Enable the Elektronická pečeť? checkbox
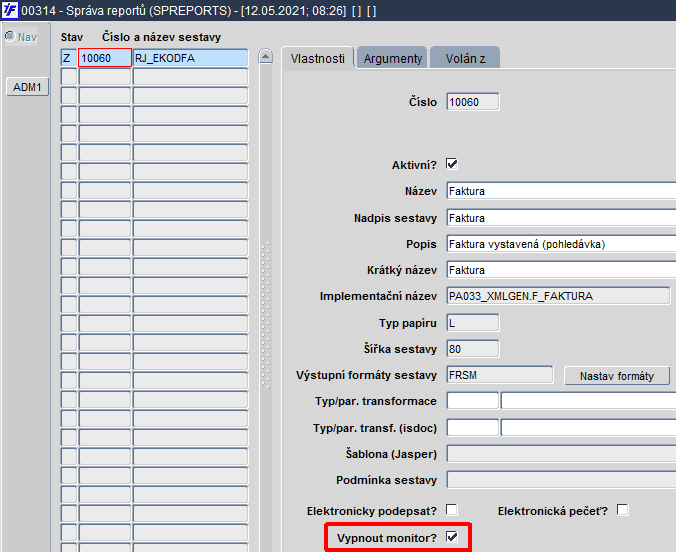 coord(623,510)
